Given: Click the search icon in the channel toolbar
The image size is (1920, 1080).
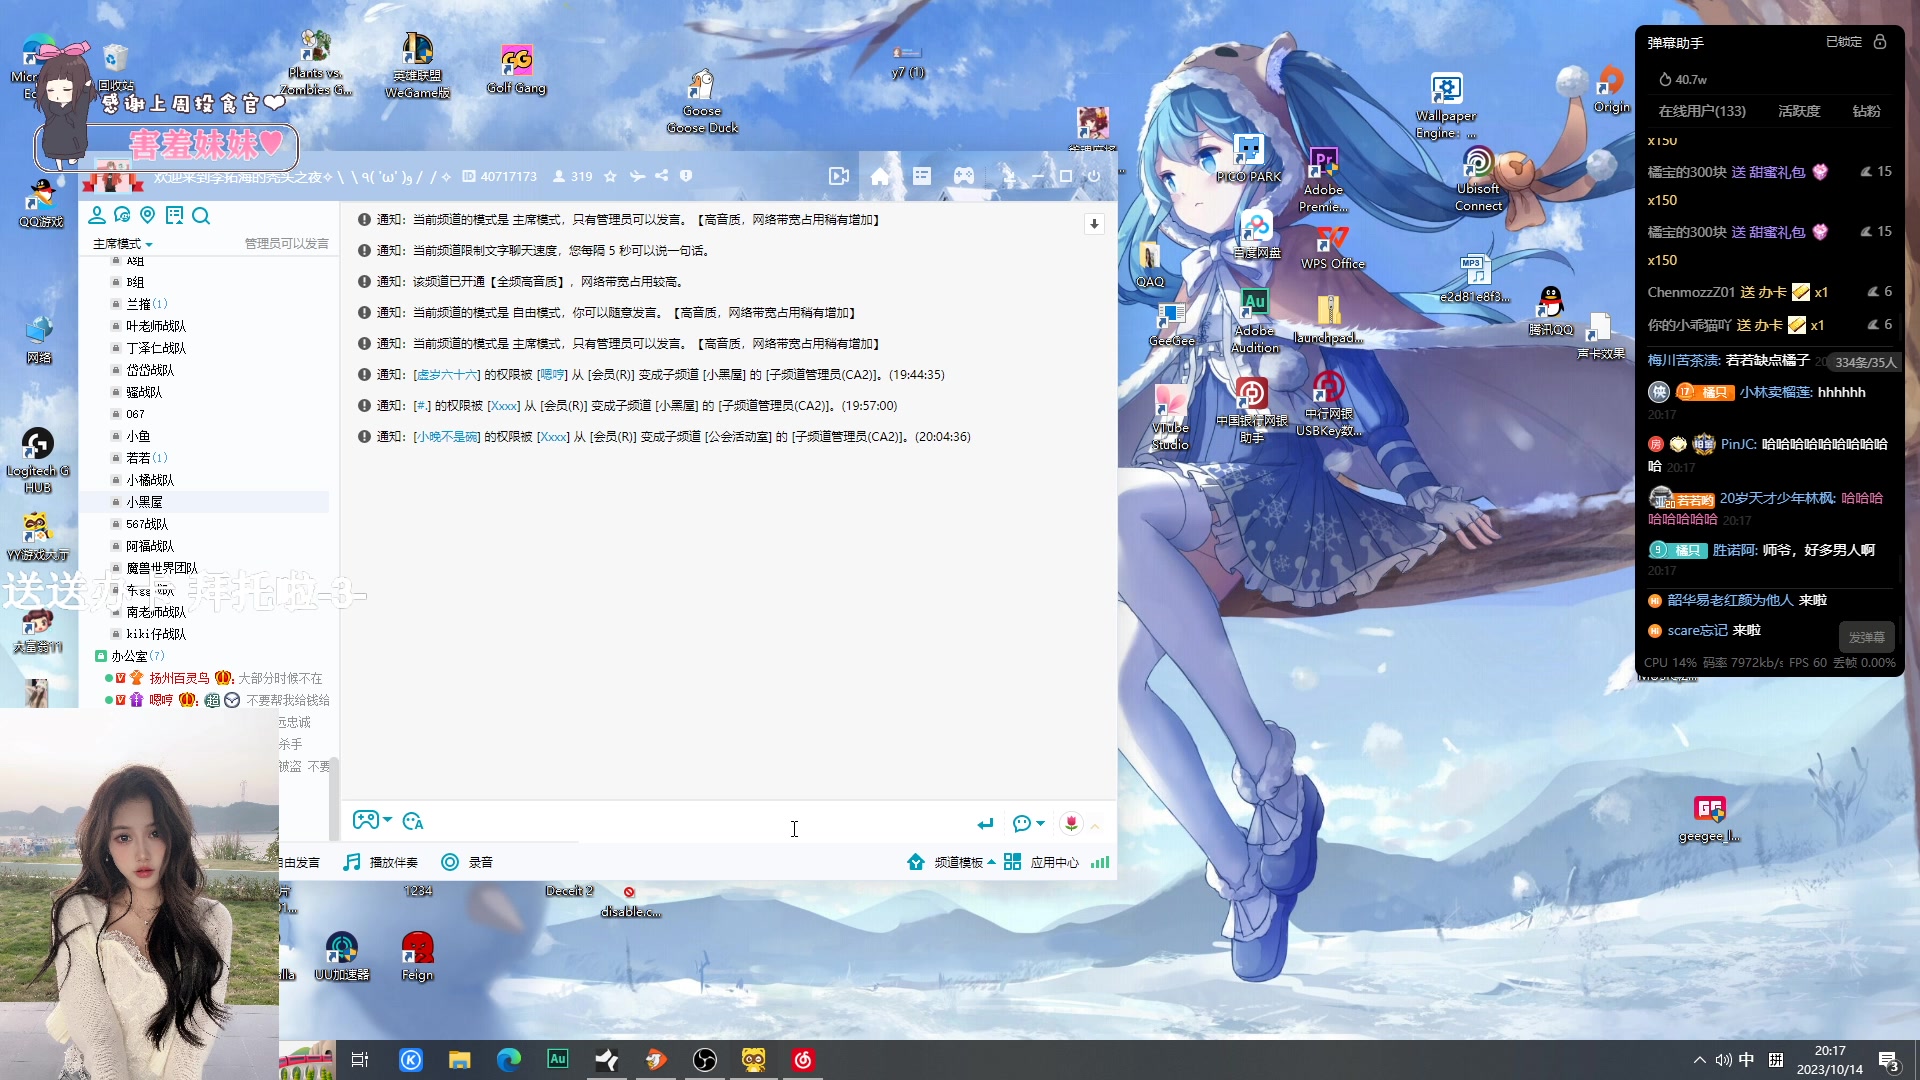Looking at the screenshot, I should pyautogui.click(x=202, y=215).
